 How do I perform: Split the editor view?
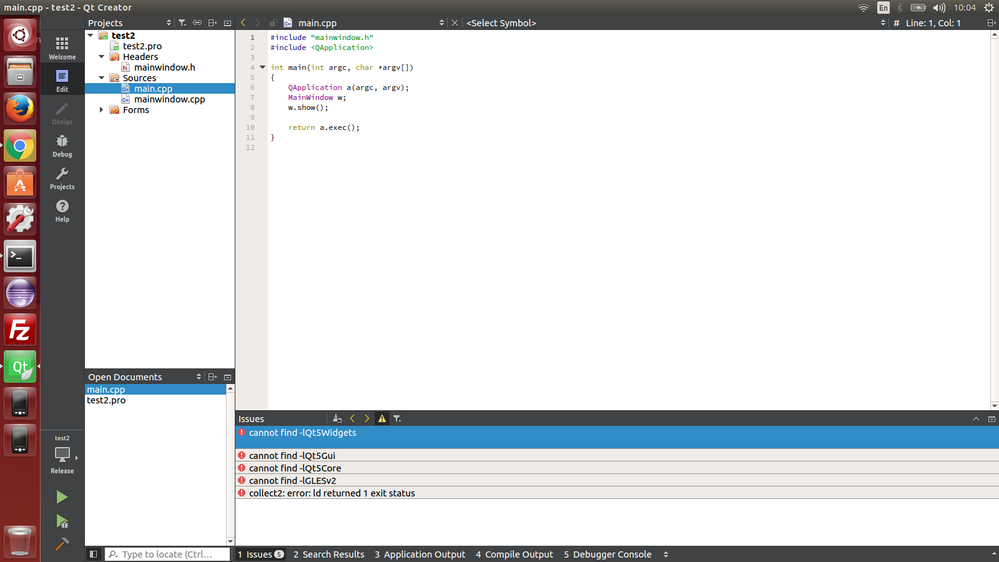pyautogui.click(x=991, y=23)
